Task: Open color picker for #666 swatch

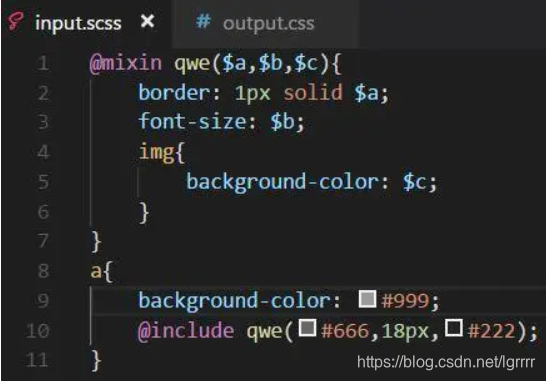Action: coord(307,328)
